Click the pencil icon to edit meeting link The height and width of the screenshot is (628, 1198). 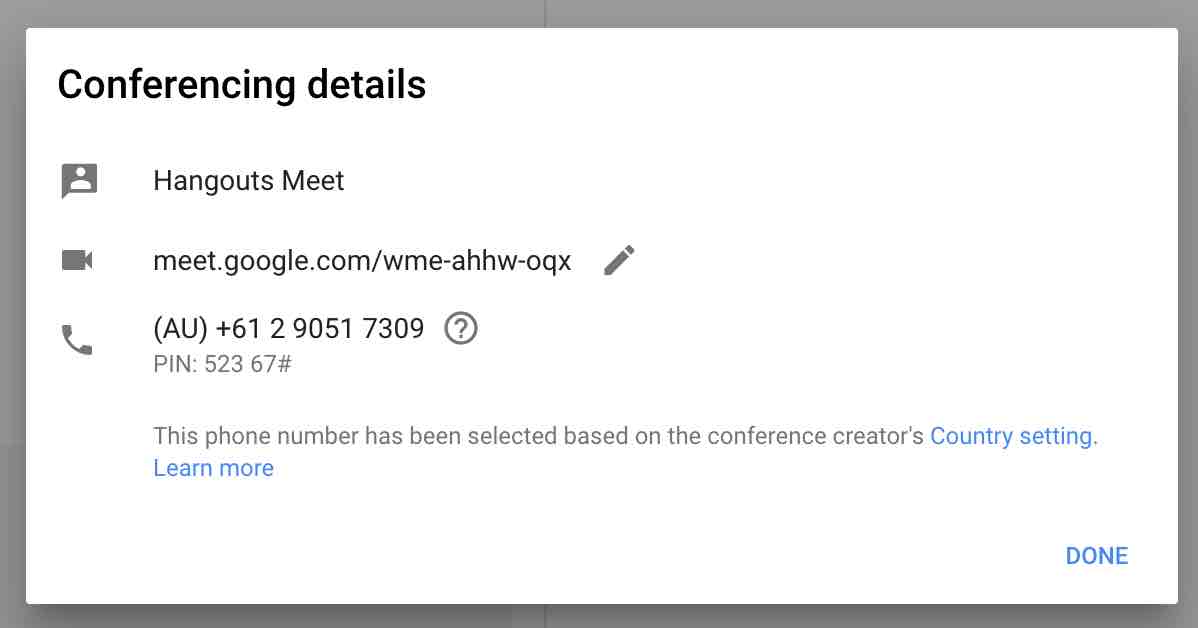pyautogui.click(x=619, y=261)
